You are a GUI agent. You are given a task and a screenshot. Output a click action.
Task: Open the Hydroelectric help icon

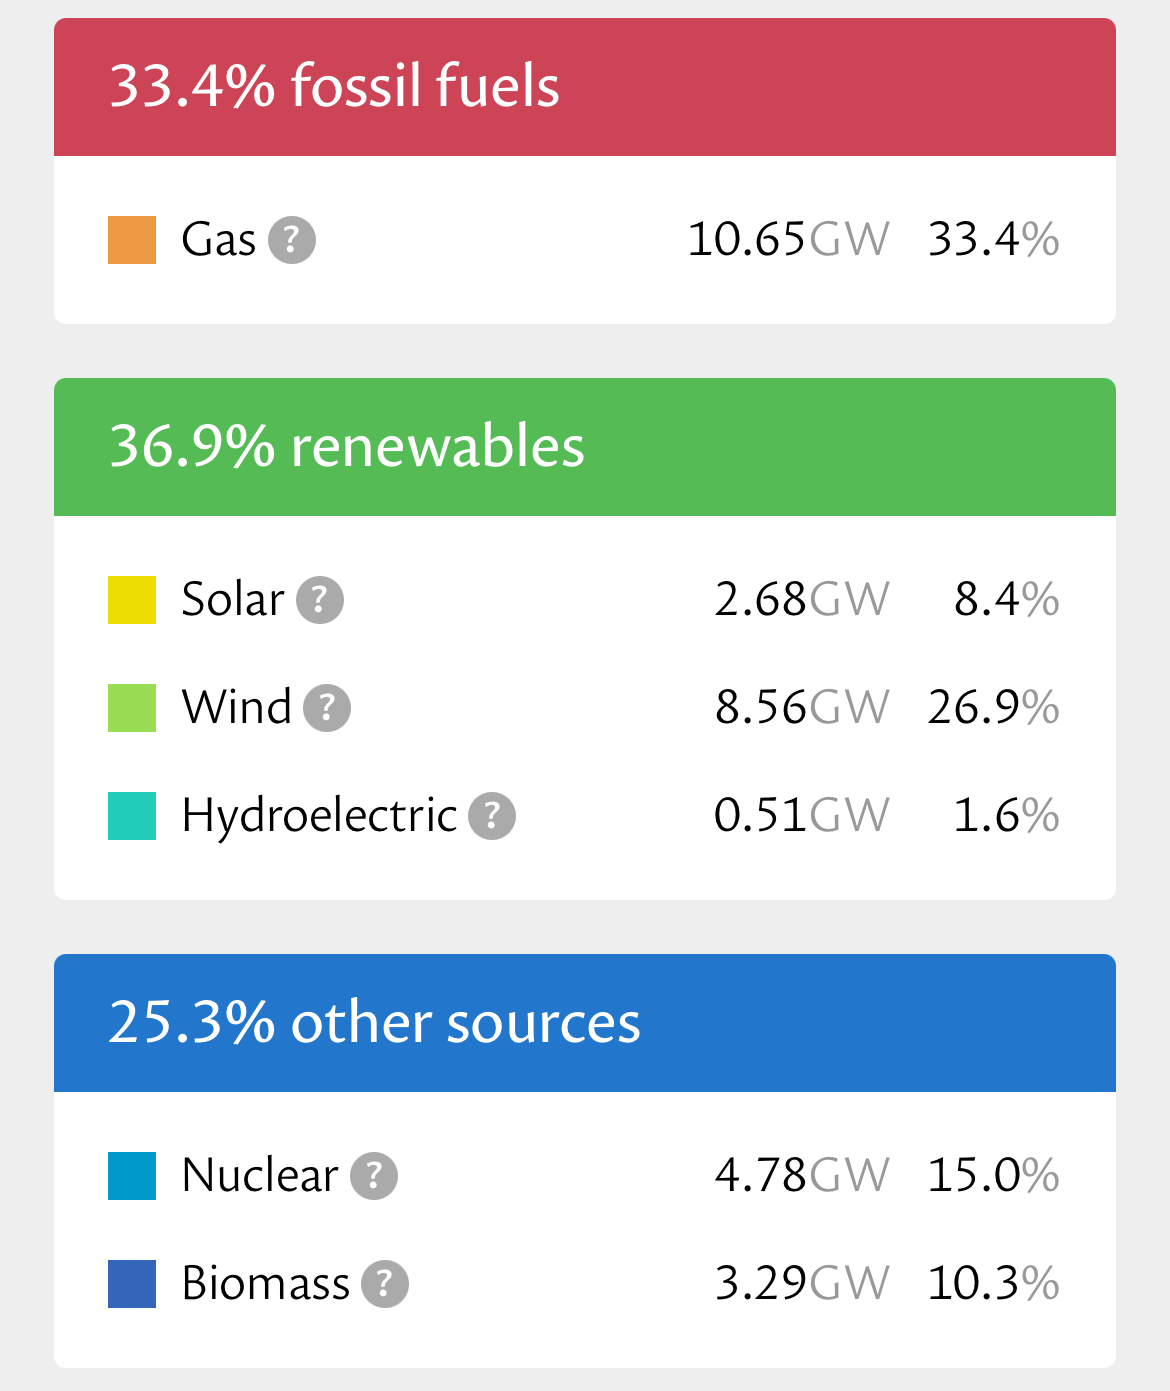[x=492, y=816]
